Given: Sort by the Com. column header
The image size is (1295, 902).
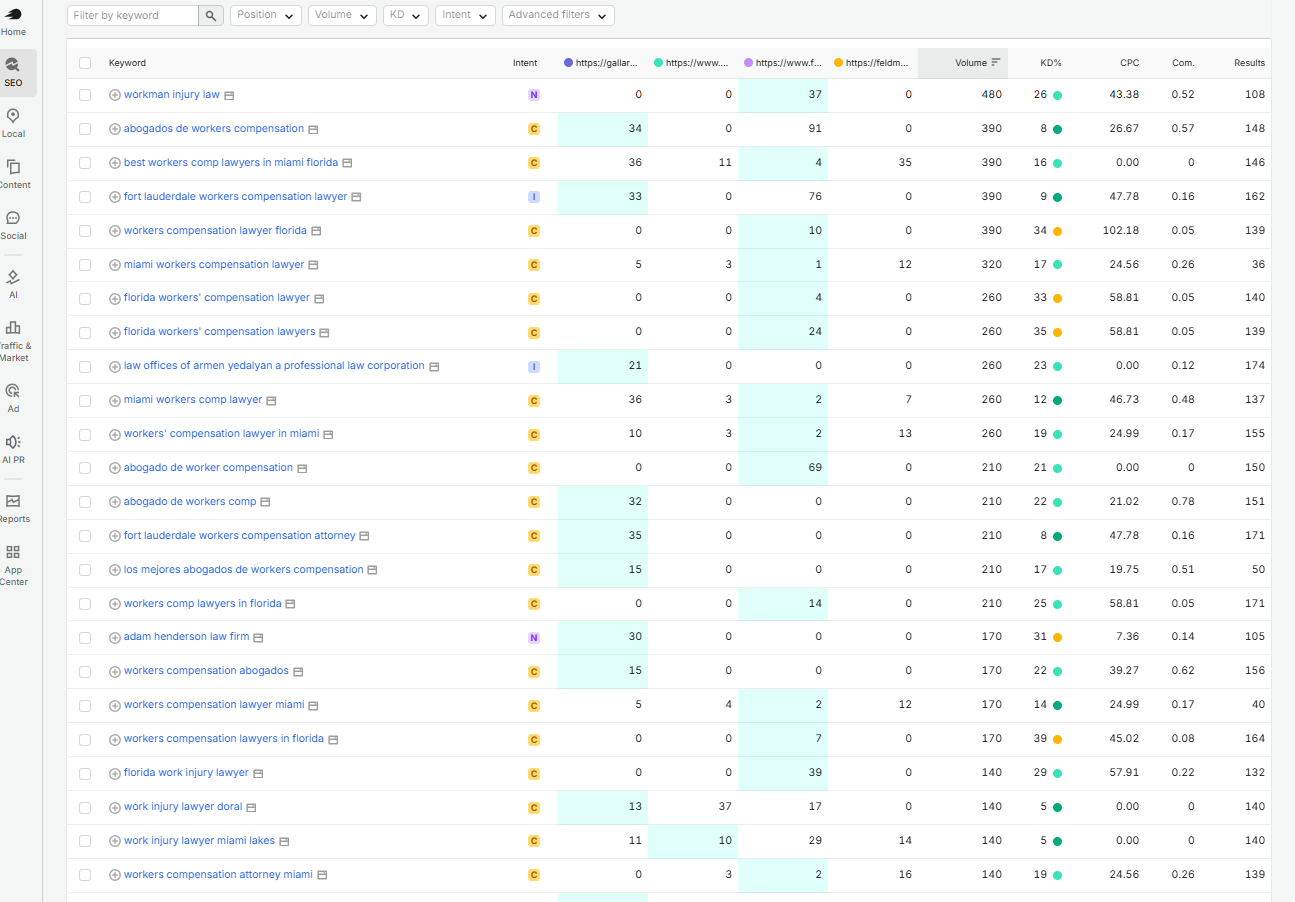Looking at the screenshot, I should tap(1183, 63).
